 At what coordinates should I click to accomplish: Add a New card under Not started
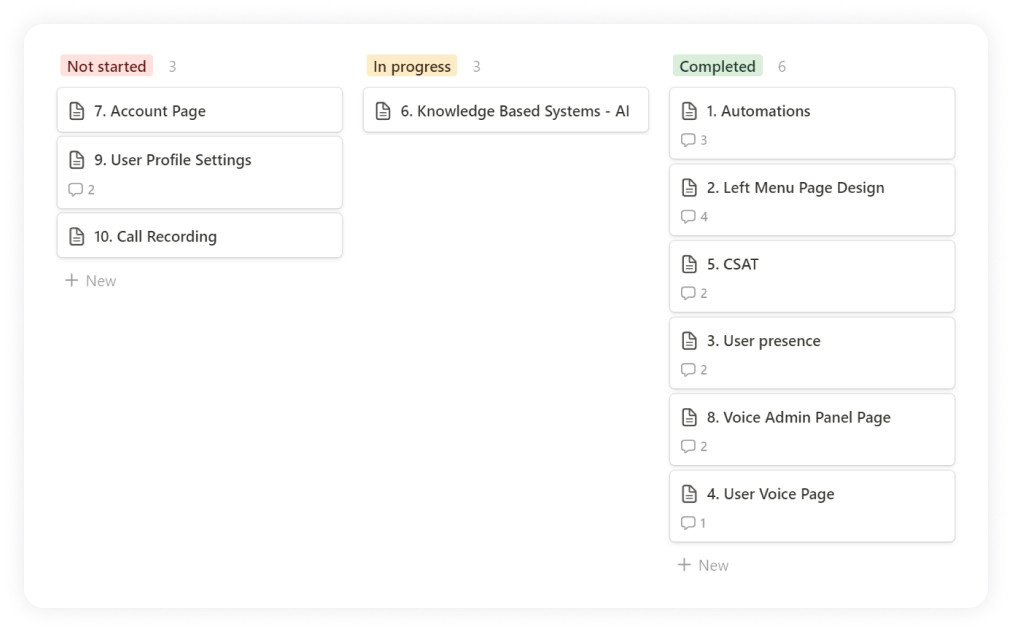pyautogui.click(x=91, y=281)
